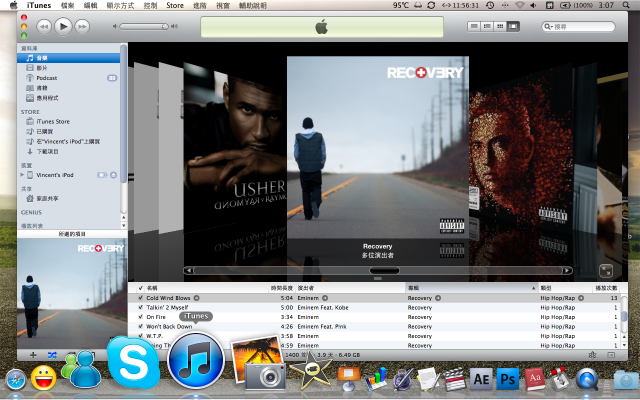Viewport: 640px width, 400px height.
Task: Uncheck the Cold Wind Blows checkbox
Action: (x=140, y=298)
